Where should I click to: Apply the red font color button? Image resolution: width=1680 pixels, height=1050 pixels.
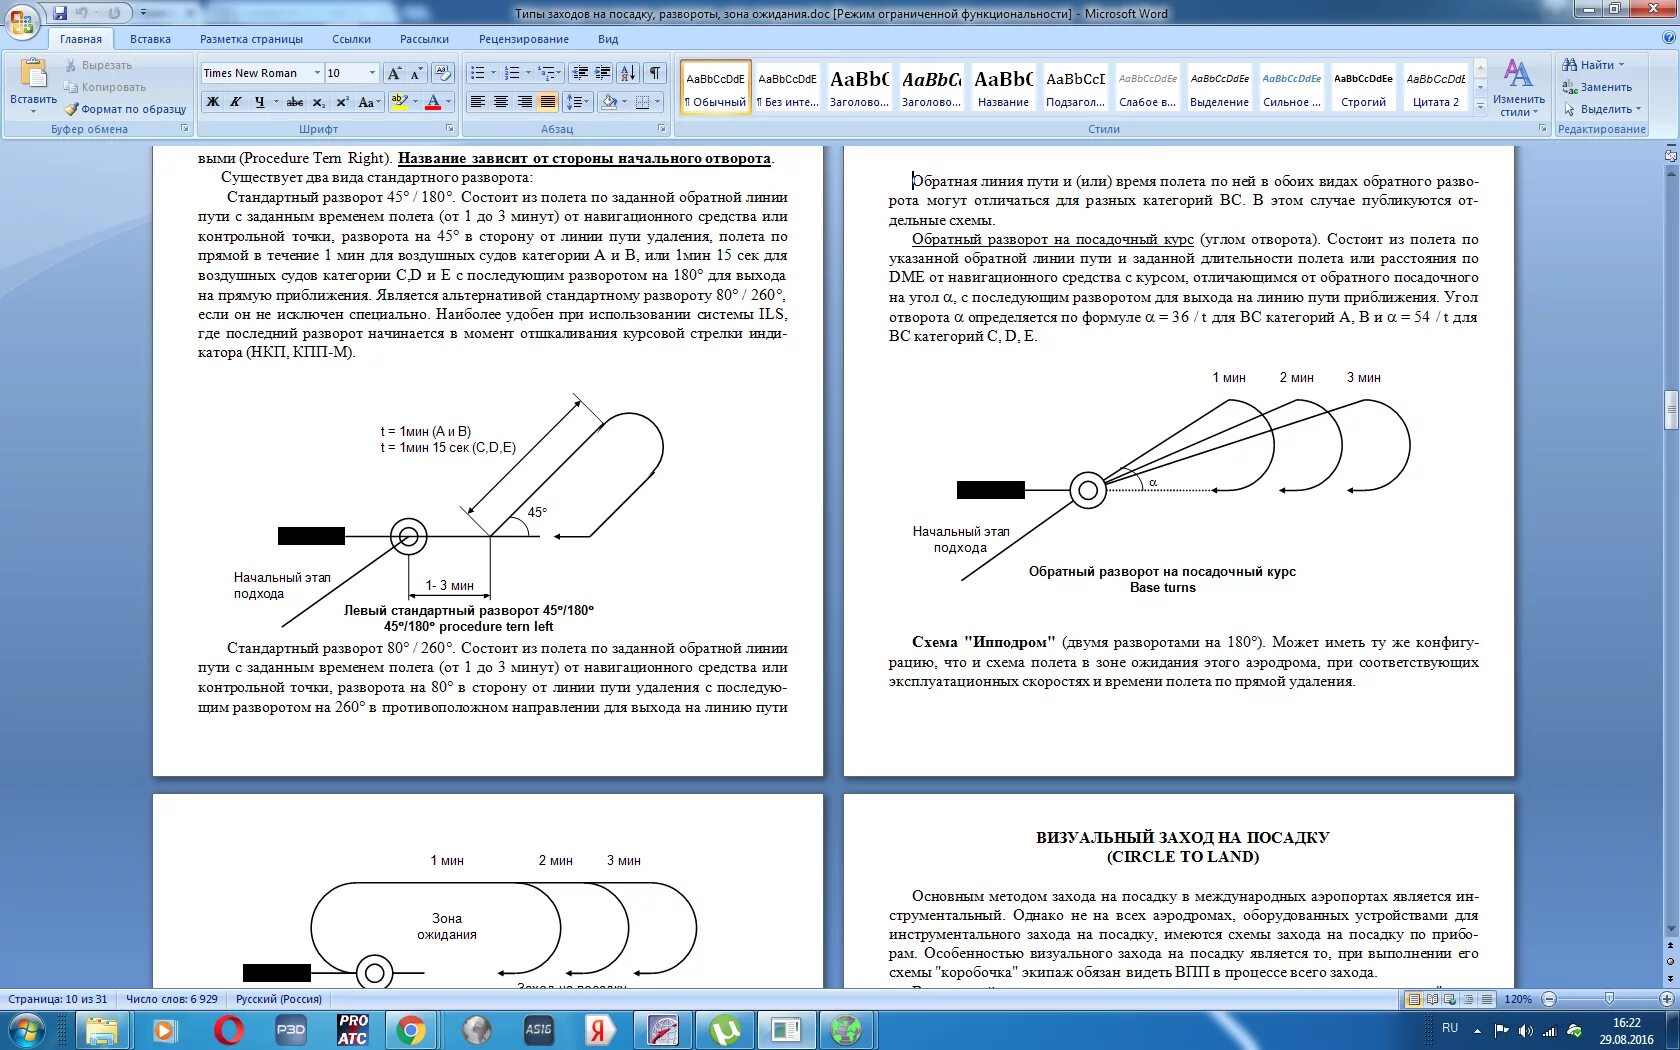coord(433,102)
